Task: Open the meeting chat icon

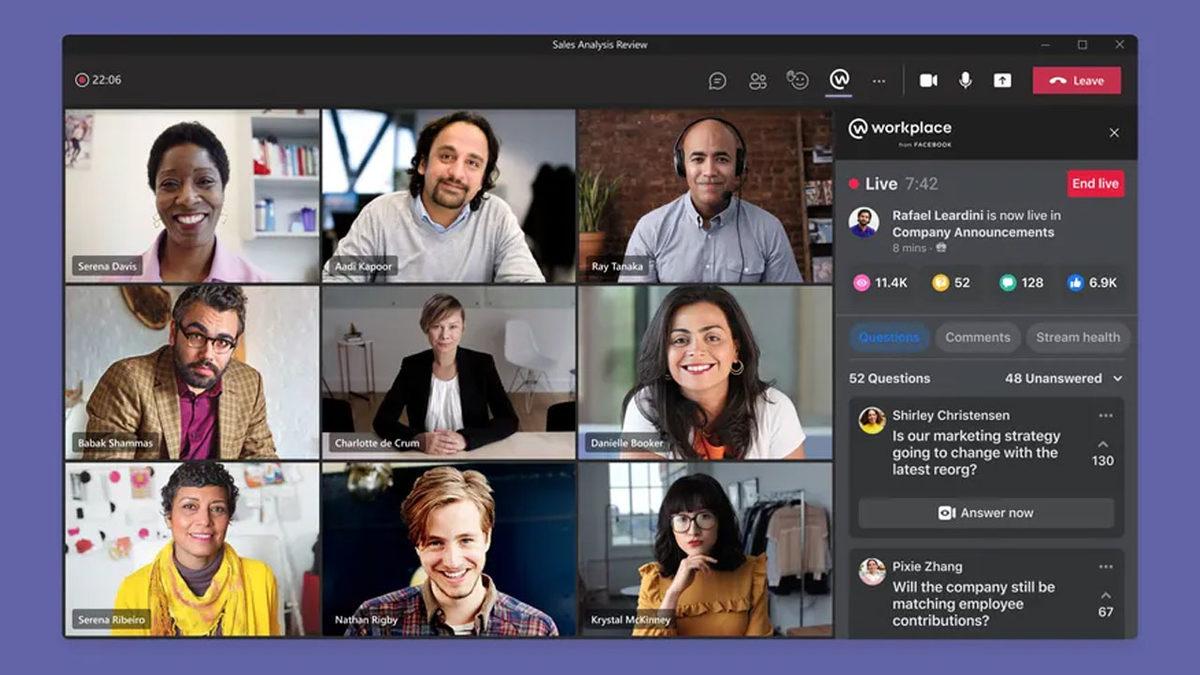Action: tap(717, 80)
